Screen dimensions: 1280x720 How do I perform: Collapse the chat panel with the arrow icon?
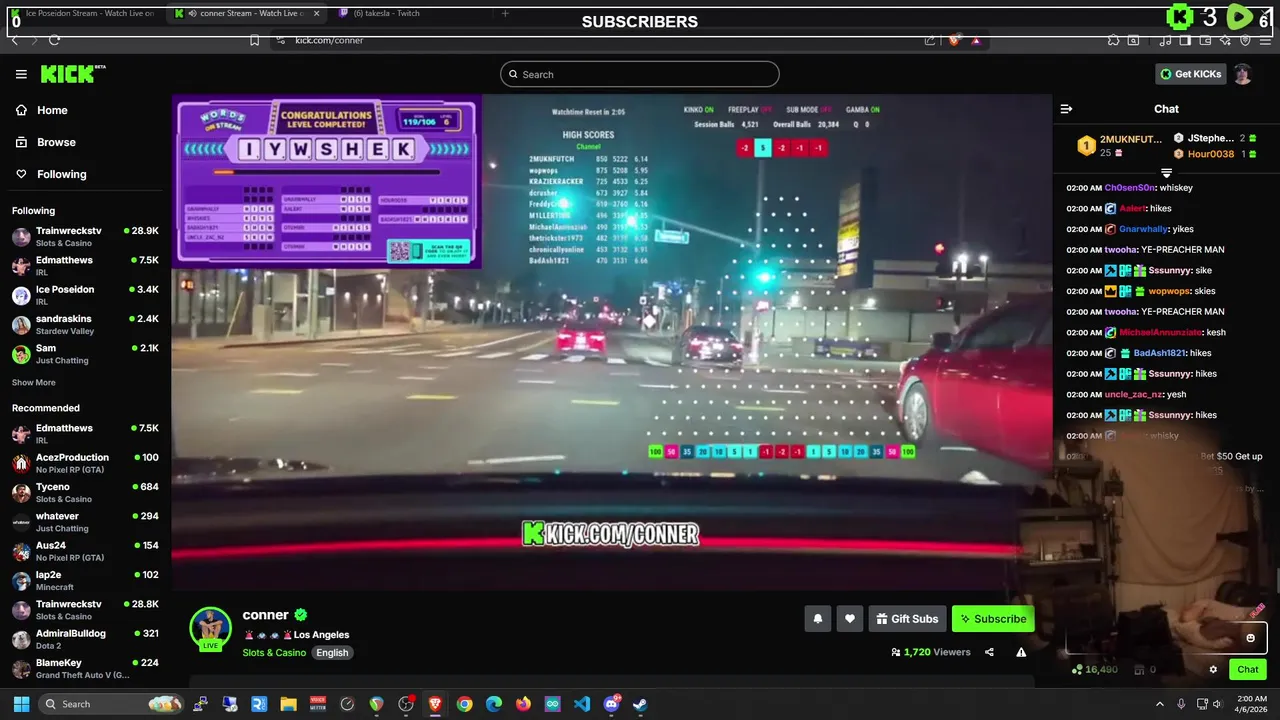point(1066,109)
